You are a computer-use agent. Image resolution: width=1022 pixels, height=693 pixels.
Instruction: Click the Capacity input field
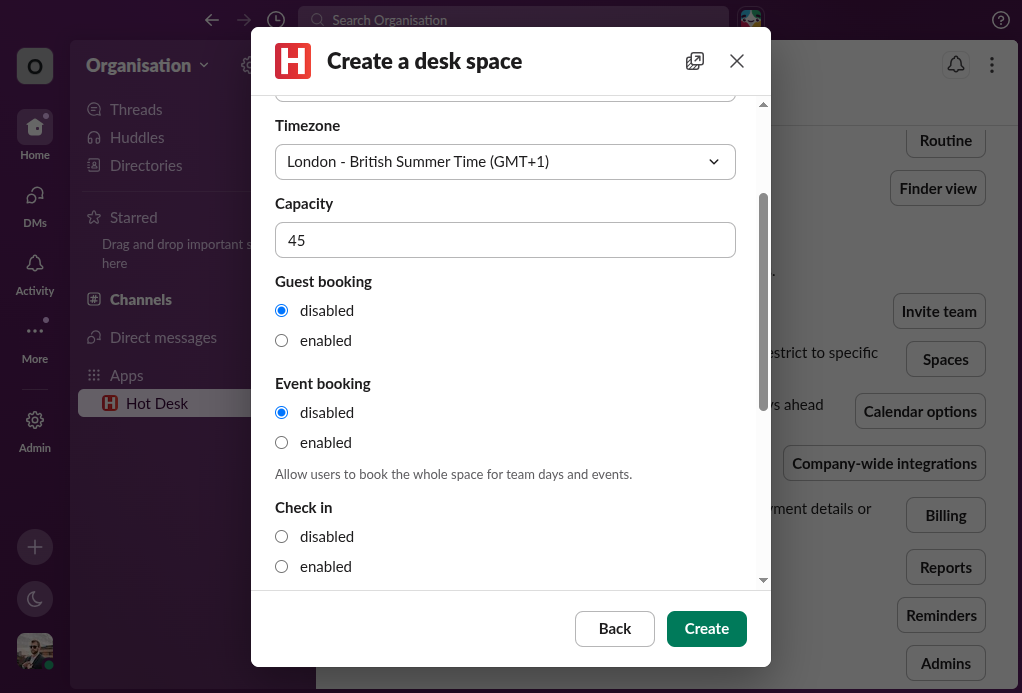tap(505, 240)
